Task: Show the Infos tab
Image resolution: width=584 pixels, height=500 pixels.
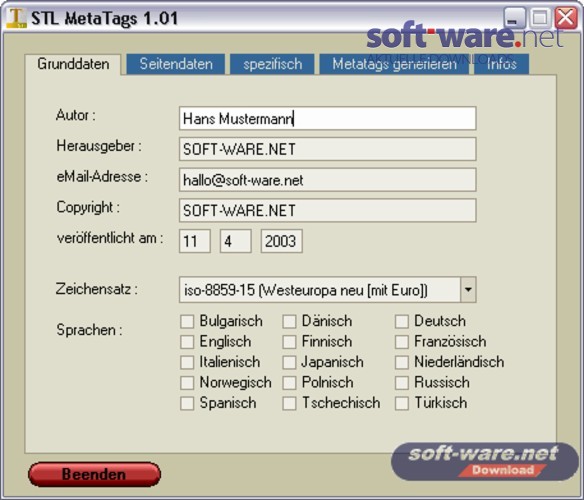Action: (x=501, y=64)
